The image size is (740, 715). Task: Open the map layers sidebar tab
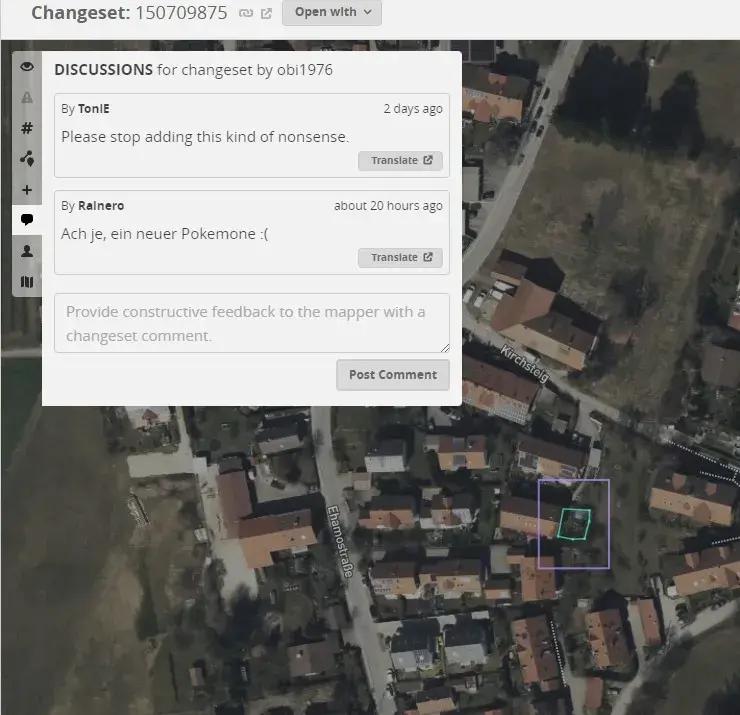pos(27,282)
